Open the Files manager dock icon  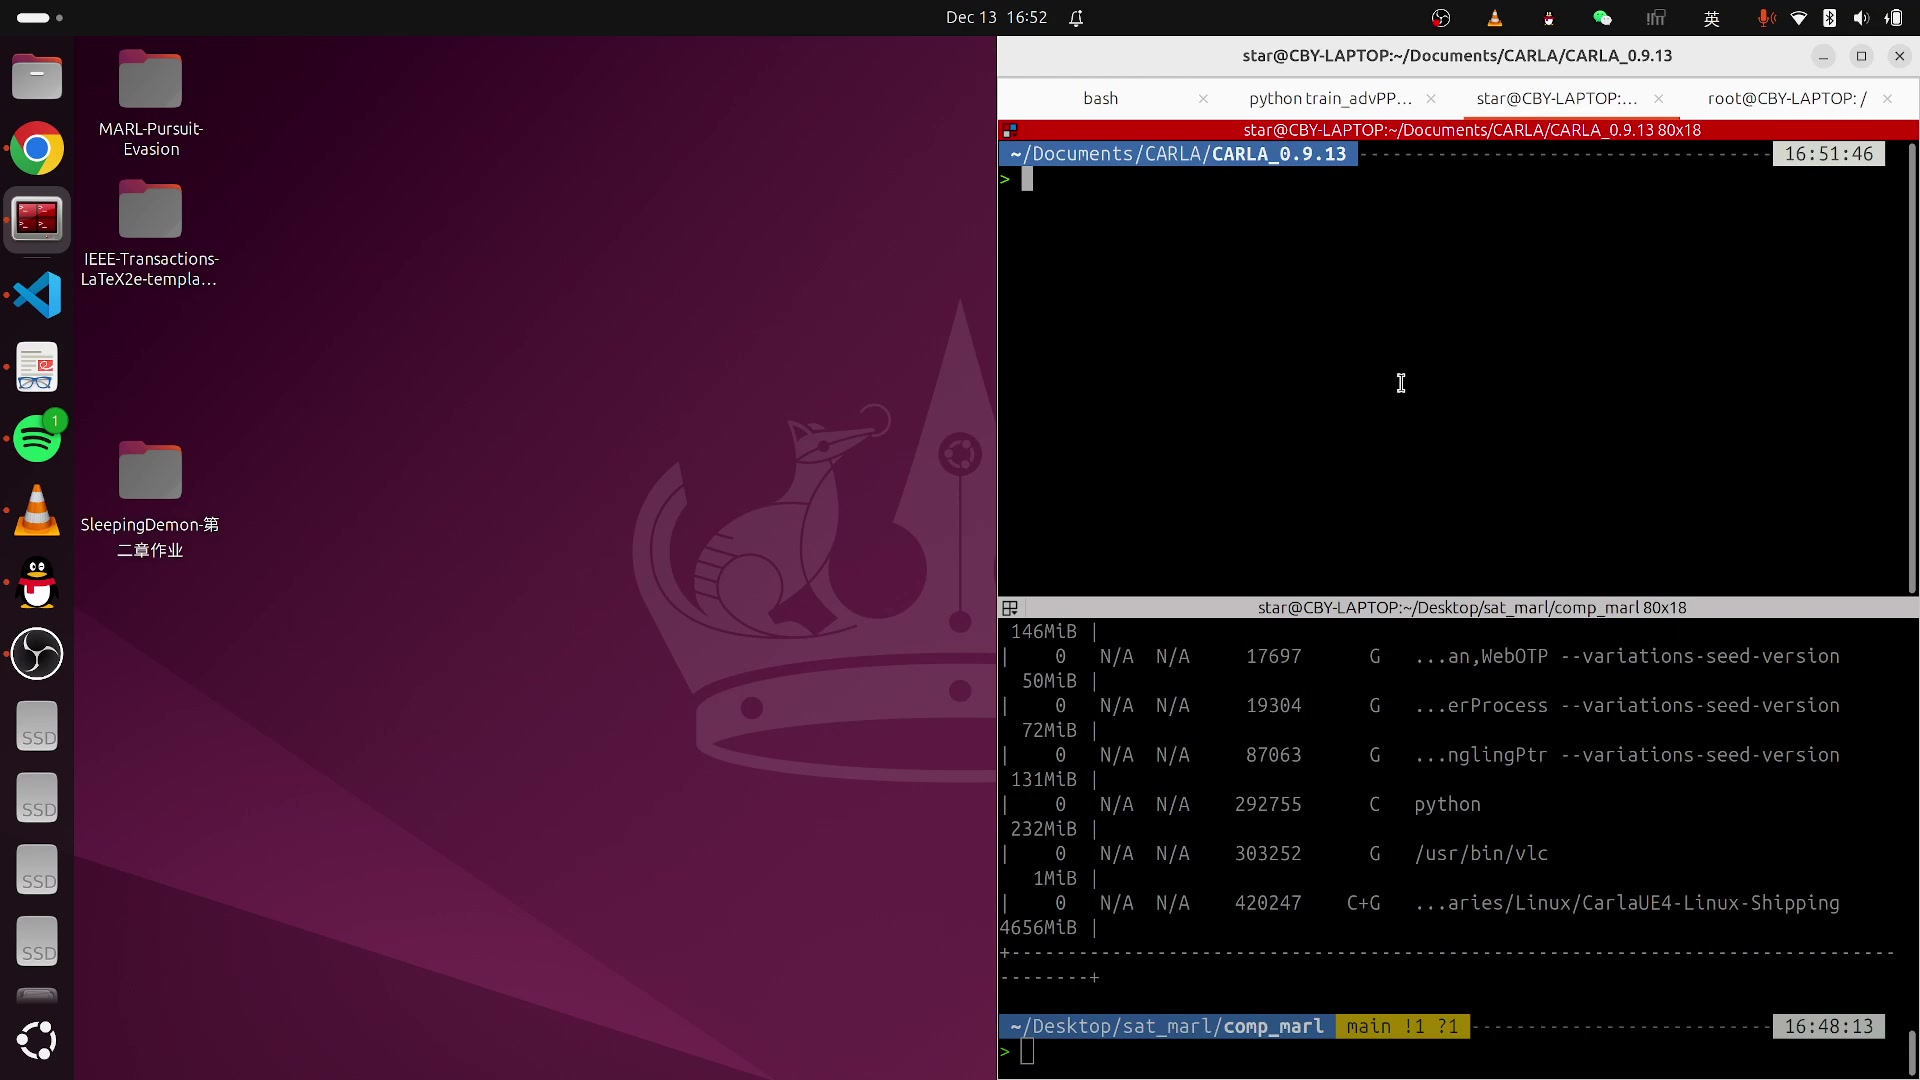coord(37,77)
